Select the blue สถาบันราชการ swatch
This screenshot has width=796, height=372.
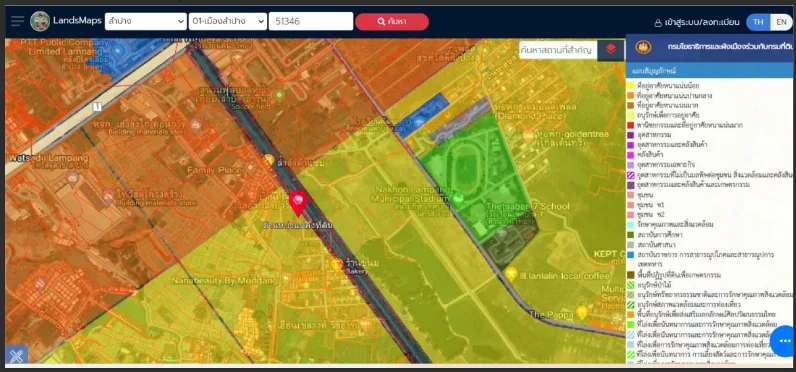[630, 254]
